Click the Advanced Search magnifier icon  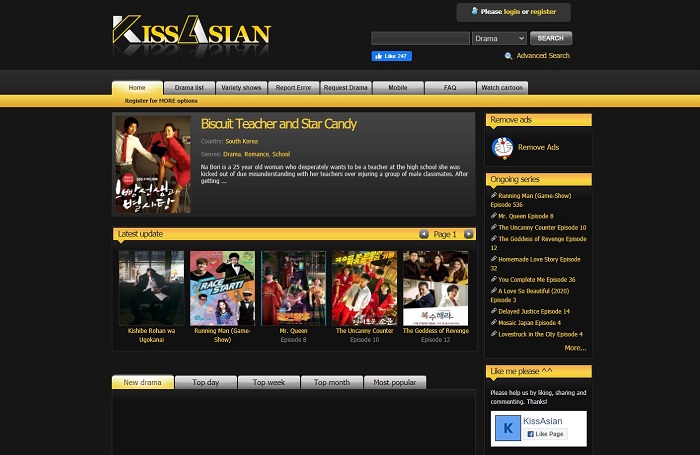click(x=508, y=56)
